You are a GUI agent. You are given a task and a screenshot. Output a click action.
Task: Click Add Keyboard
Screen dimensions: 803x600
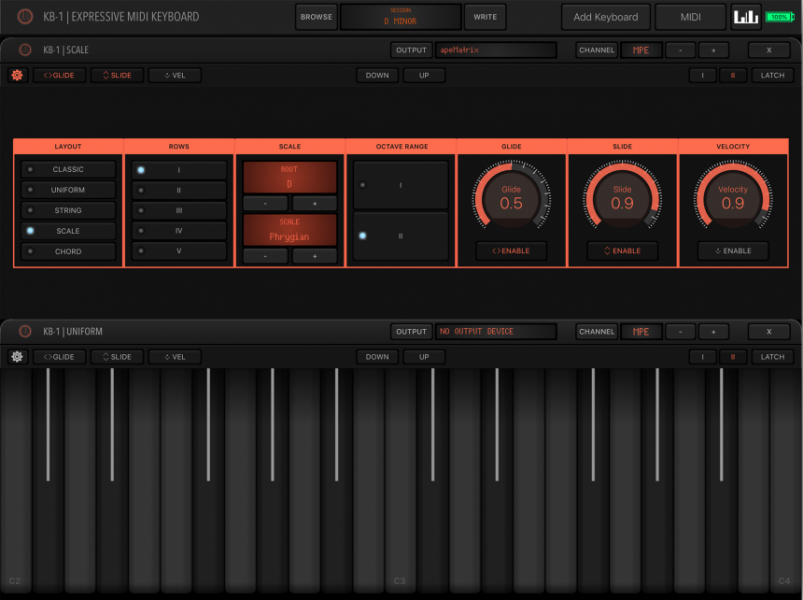point(605,16)
